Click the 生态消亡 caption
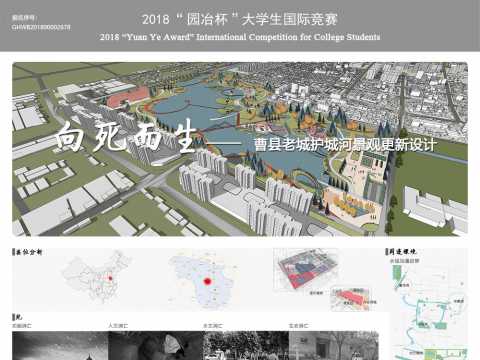 click(x=298, y=325)
